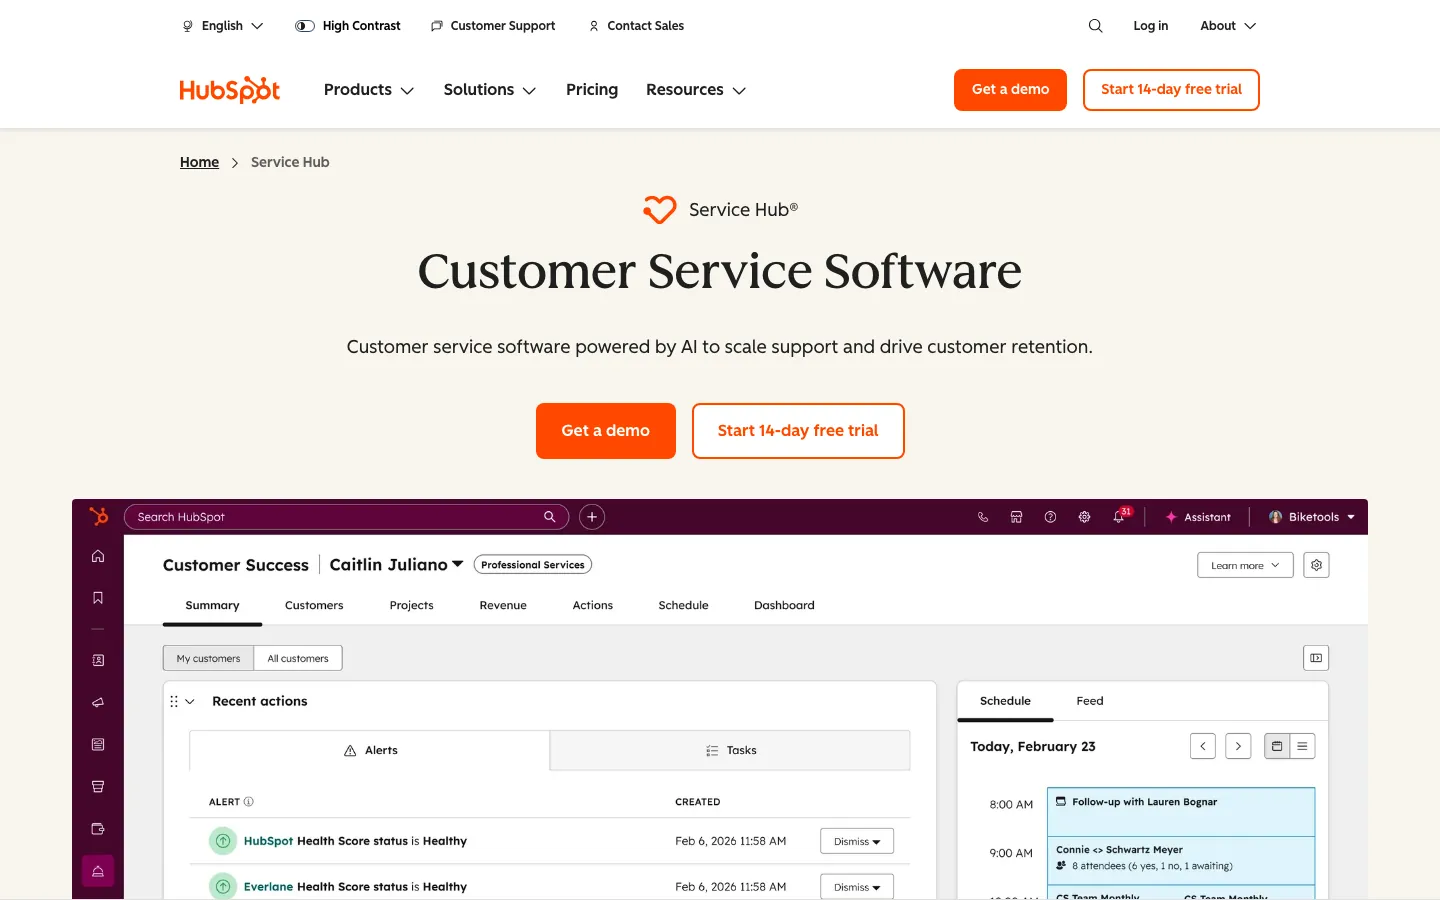
Task: Open the settings gear in purple header
Action: coord(1084,517)
